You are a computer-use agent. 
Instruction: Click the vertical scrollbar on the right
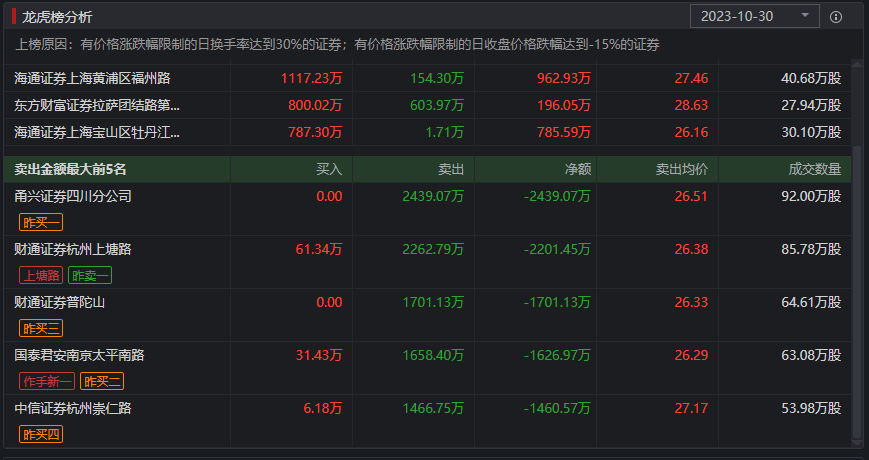855,300
